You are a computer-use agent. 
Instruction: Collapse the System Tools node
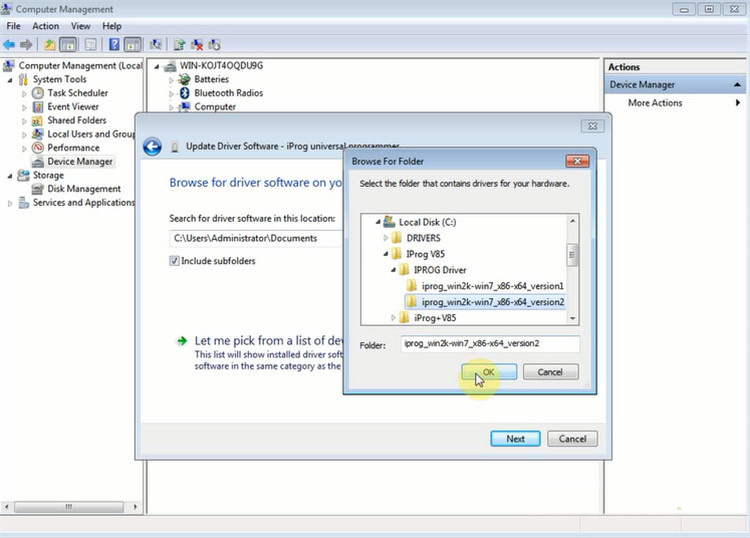10,80
